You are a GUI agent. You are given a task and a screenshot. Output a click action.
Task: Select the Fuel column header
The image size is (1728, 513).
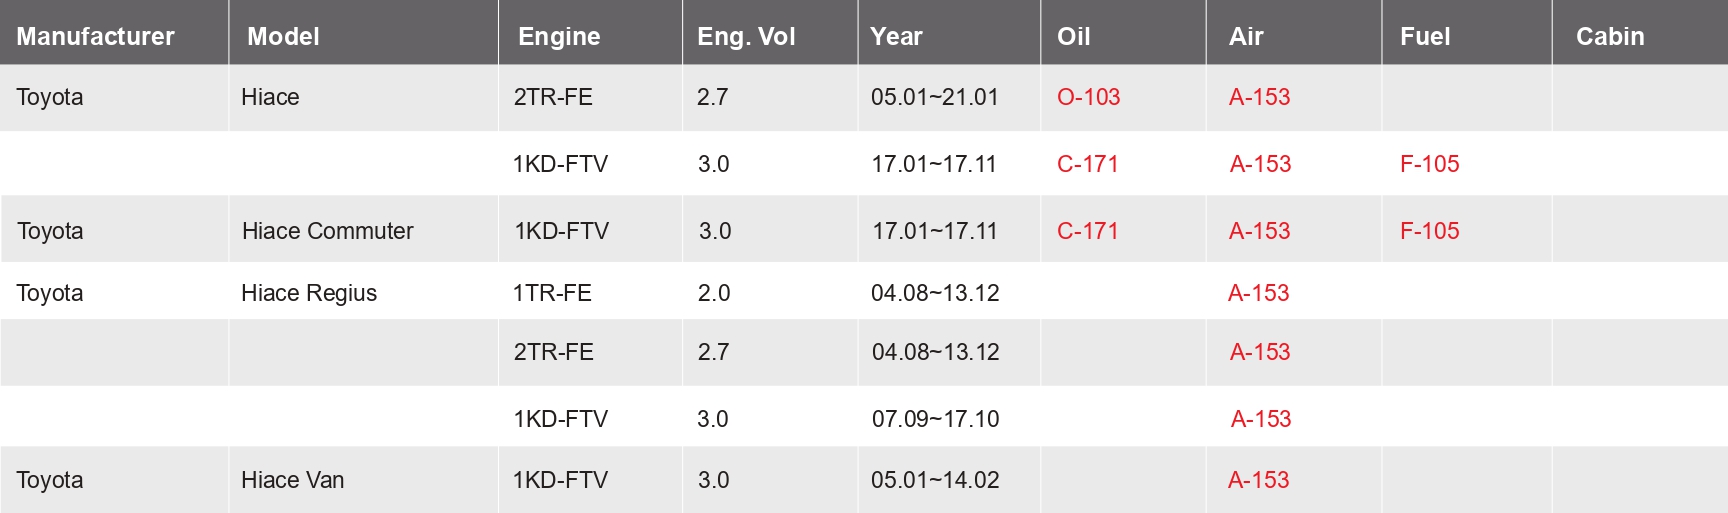point(1424,37)
